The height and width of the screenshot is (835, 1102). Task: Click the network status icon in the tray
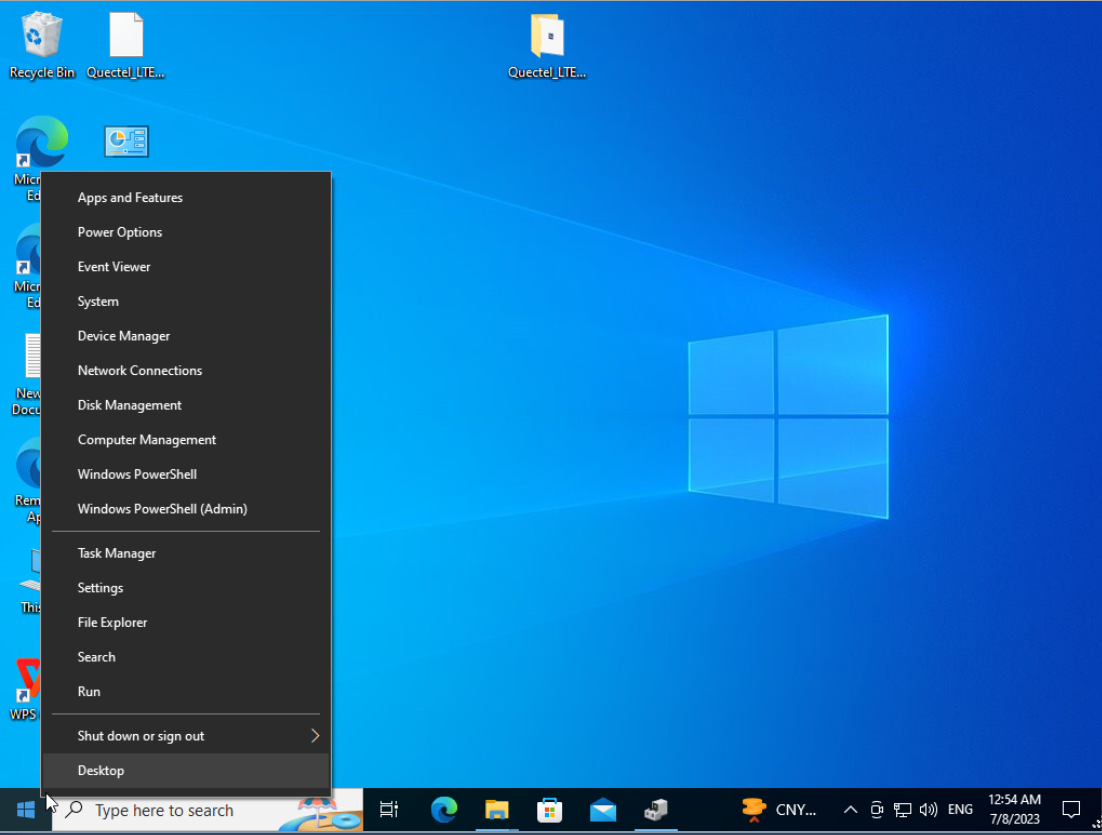coord(902,810)
